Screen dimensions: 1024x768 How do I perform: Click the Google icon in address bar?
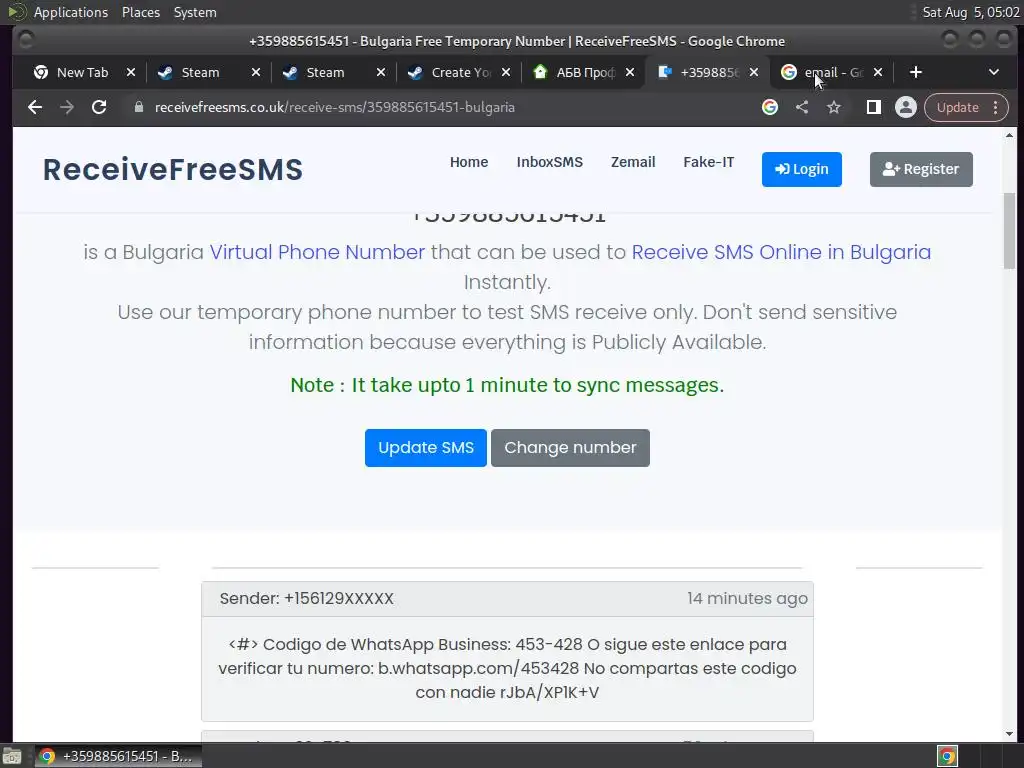pos(770,107)
